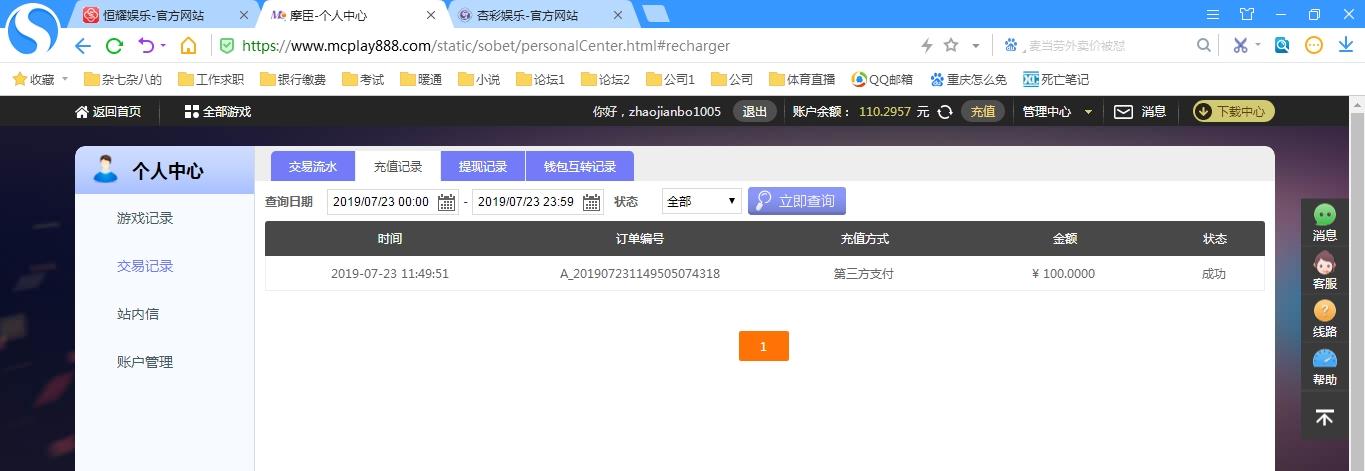
Task: Open the browser skin shirt icon
Action: [x=1246, y=14]
